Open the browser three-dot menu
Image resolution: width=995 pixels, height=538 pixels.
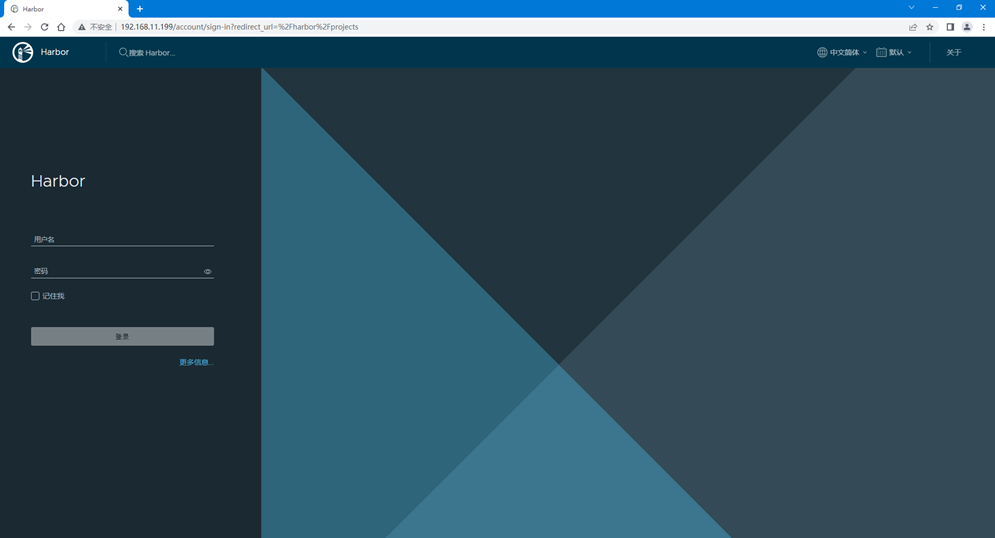coord(984,27)
